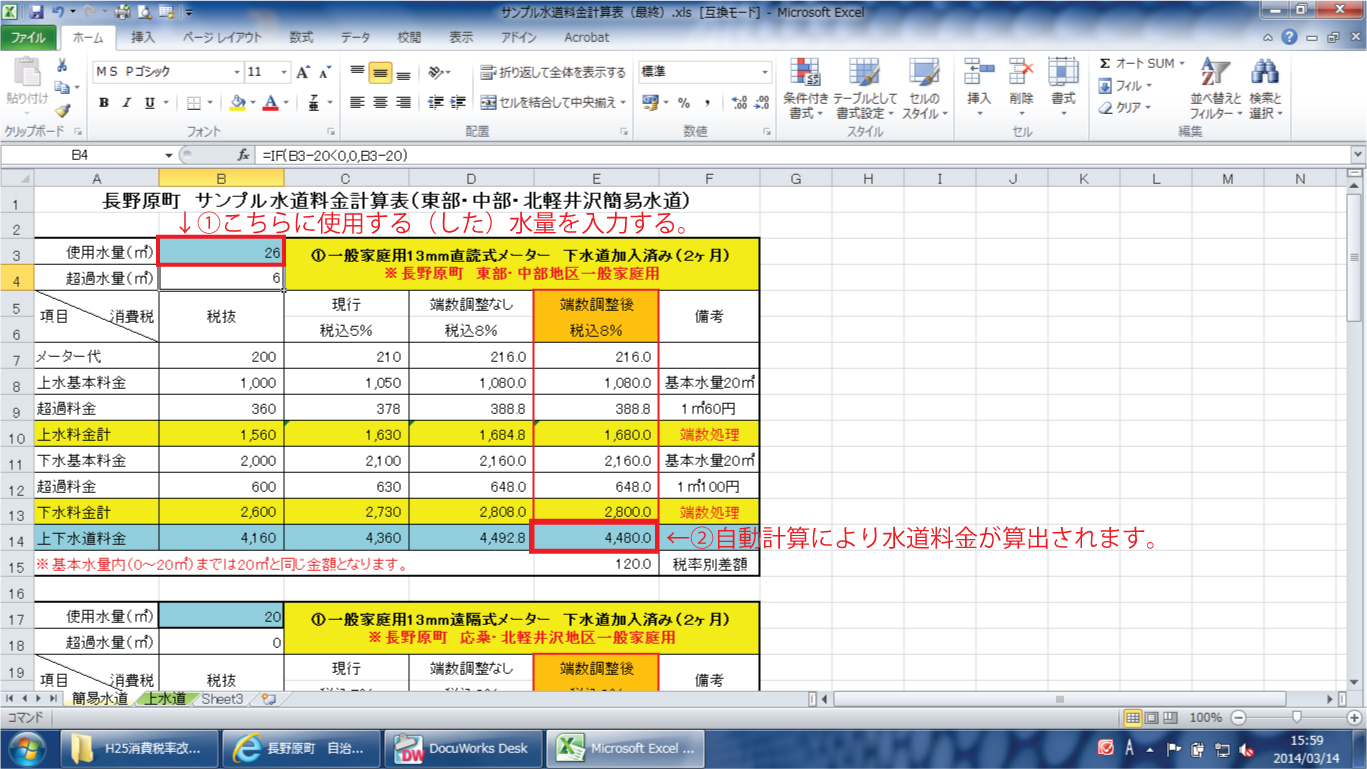1367x769 pixels.
Task: Click the Increase Decimal icon
Action: click(x=739, y=103)
